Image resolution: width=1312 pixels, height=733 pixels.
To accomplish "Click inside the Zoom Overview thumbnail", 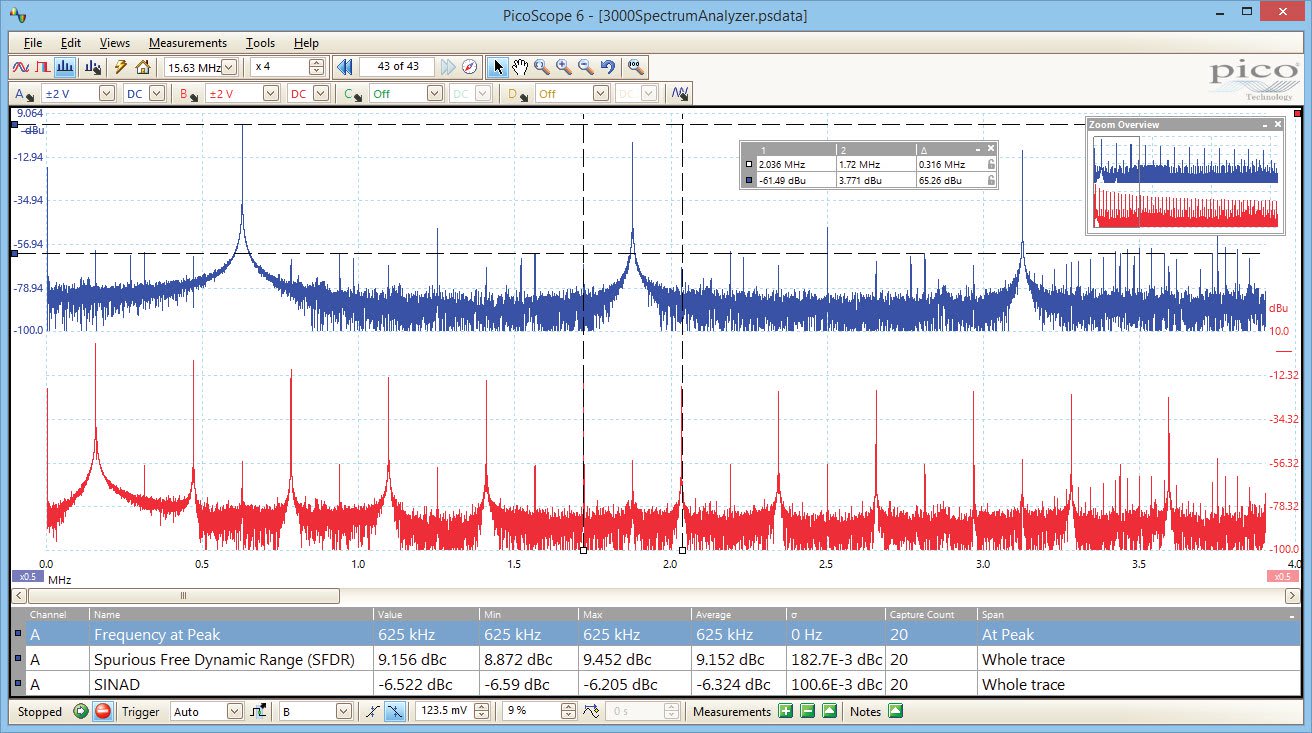I will tap(1185, 182).
